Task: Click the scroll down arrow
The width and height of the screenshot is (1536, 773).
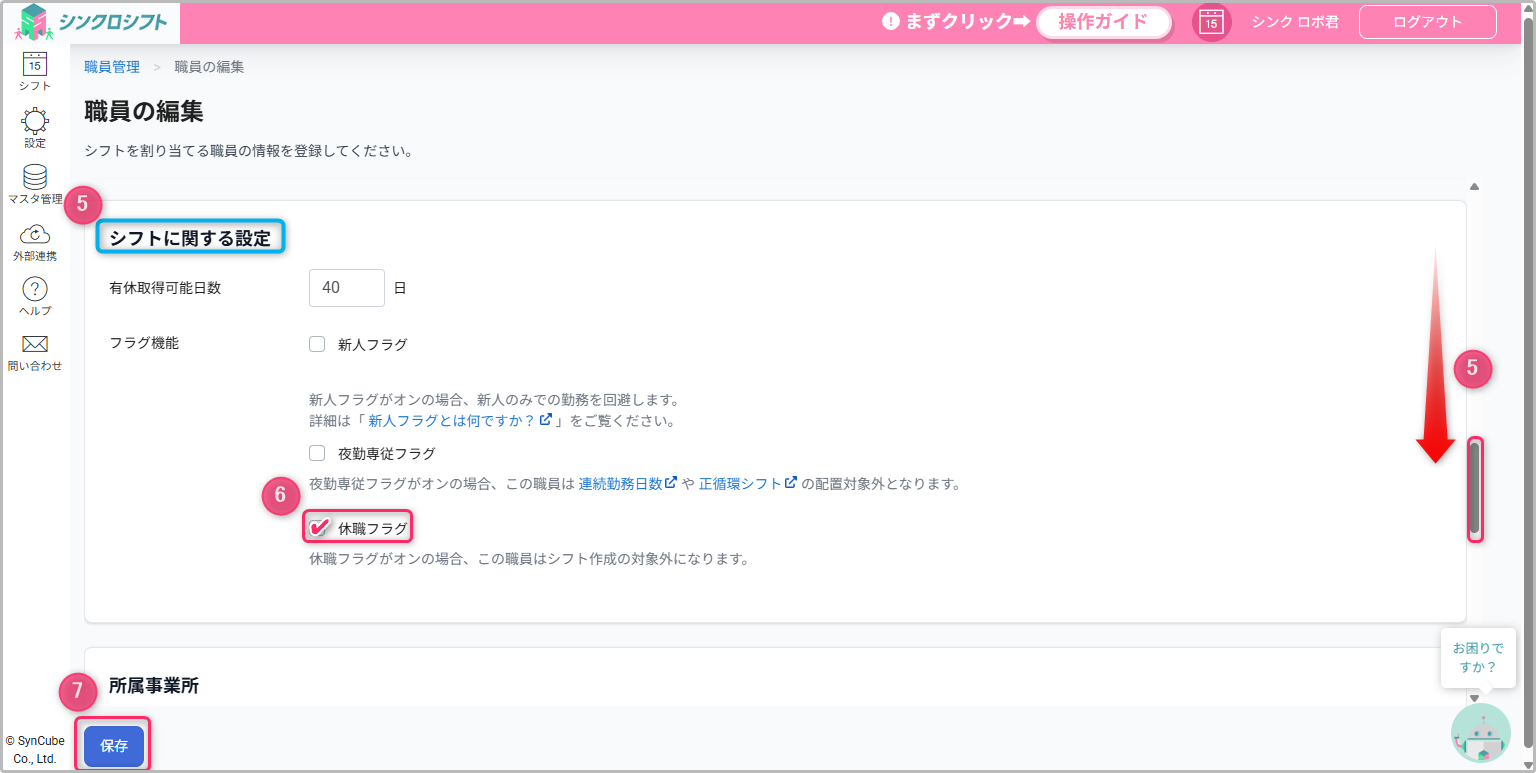Action: click(x=1474, y=697)
